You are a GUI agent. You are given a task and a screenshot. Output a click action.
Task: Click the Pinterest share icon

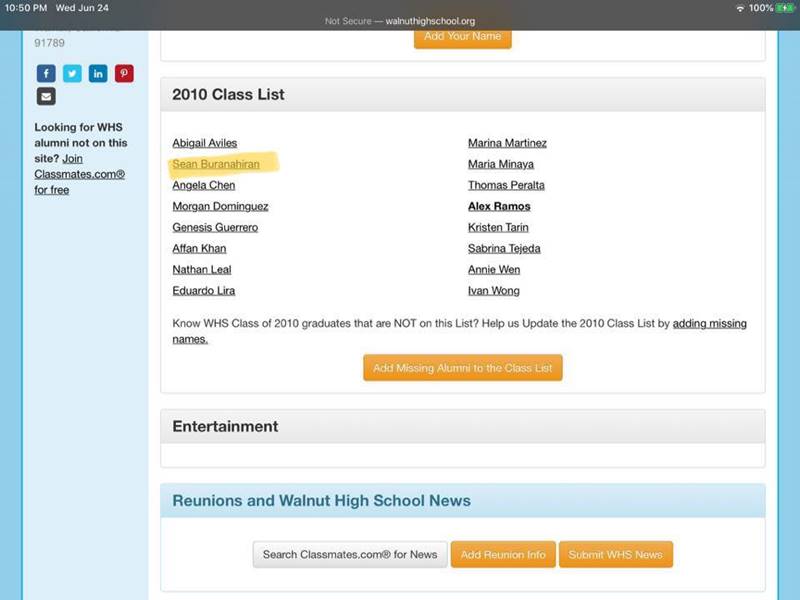[124, 73]
